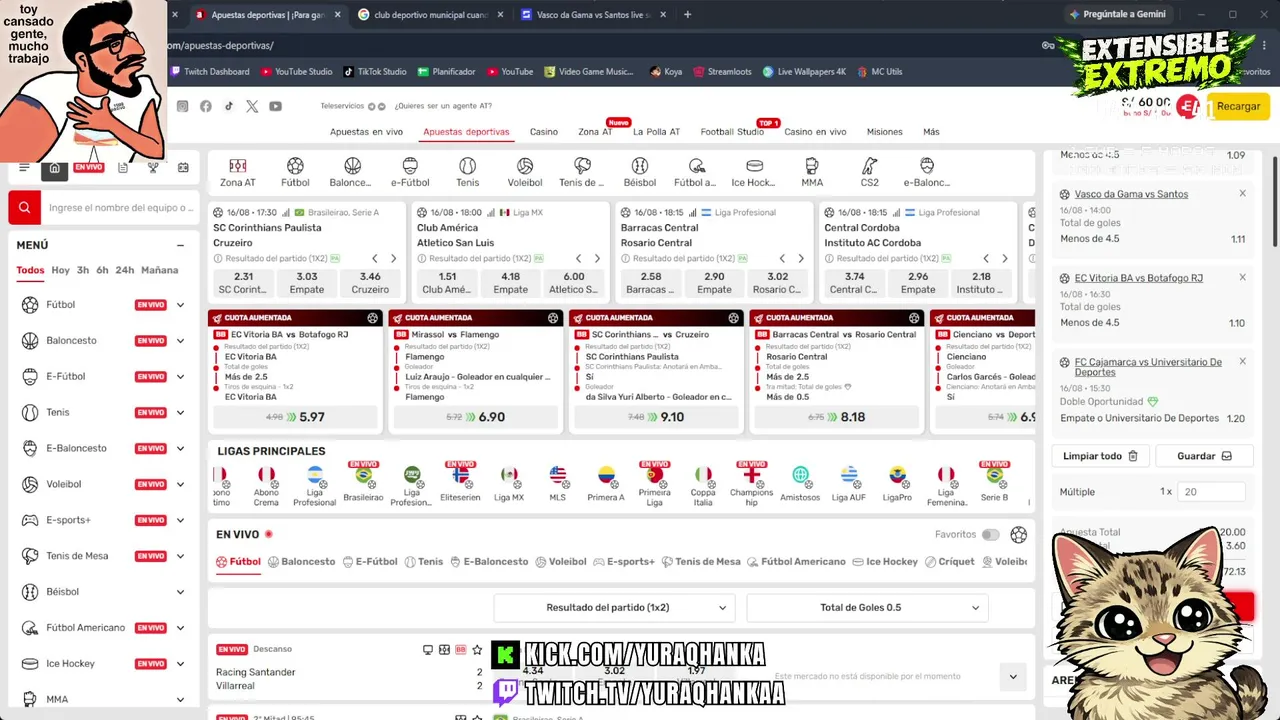Screen dimensions: 1280x720
Task: Expand Fútbol in the sidebar menu
Action: (180, 305)
